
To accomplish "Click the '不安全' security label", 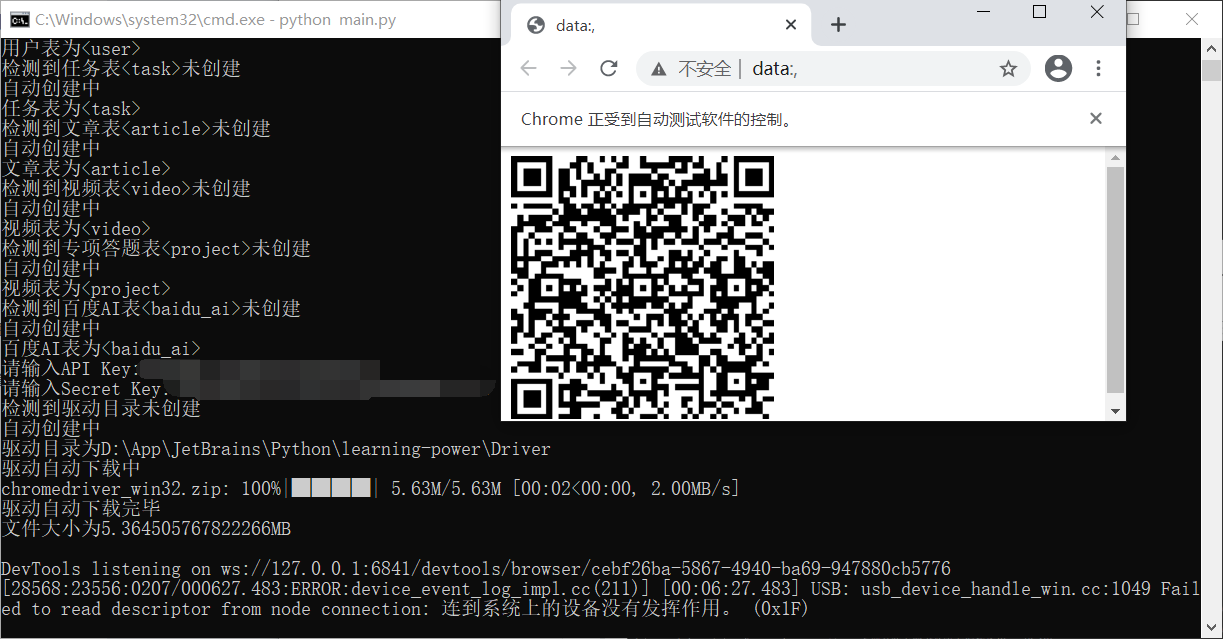I will tap(705, 69).
